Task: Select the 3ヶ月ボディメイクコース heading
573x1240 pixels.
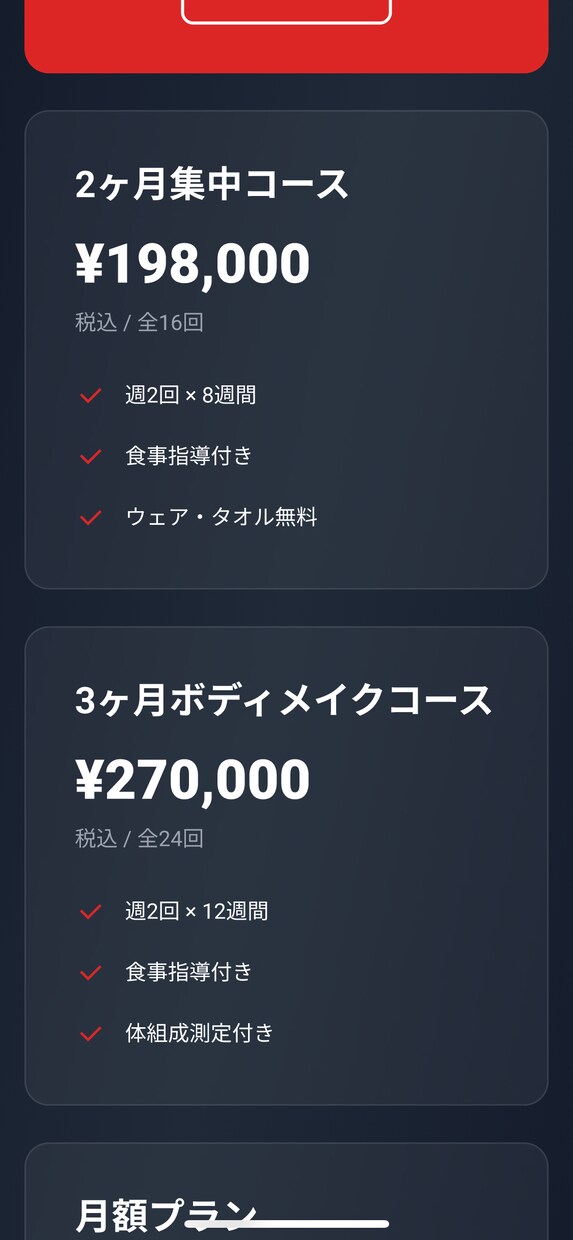Action: click(x=284, y=701)
